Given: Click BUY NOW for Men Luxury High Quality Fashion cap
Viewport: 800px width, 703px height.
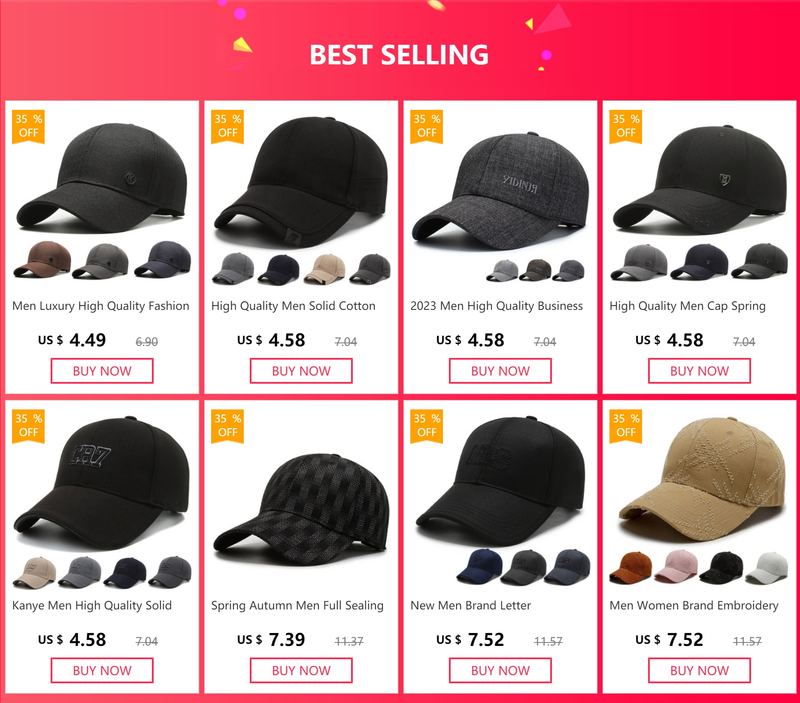Looking at the screenshot, I should coord(102,371).
